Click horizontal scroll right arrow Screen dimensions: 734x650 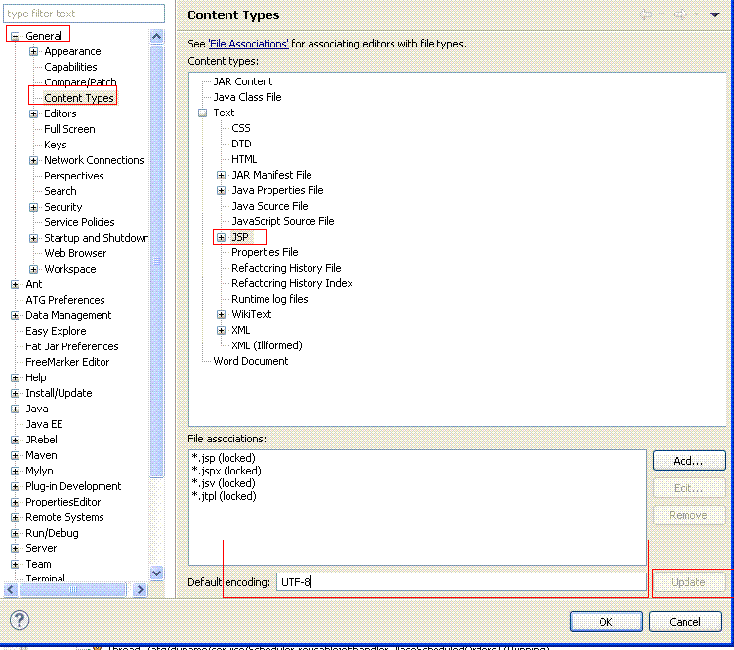point(139,590)
